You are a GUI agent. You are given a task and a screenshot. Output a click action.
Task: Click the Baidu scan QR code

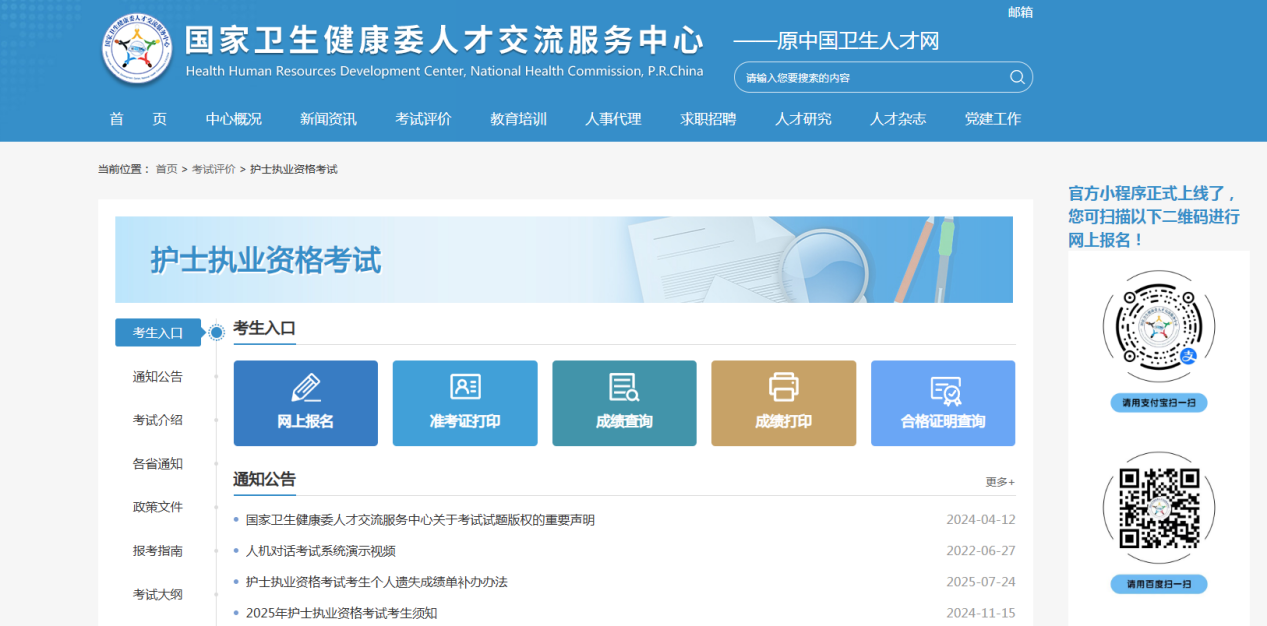coord(1158,509)
